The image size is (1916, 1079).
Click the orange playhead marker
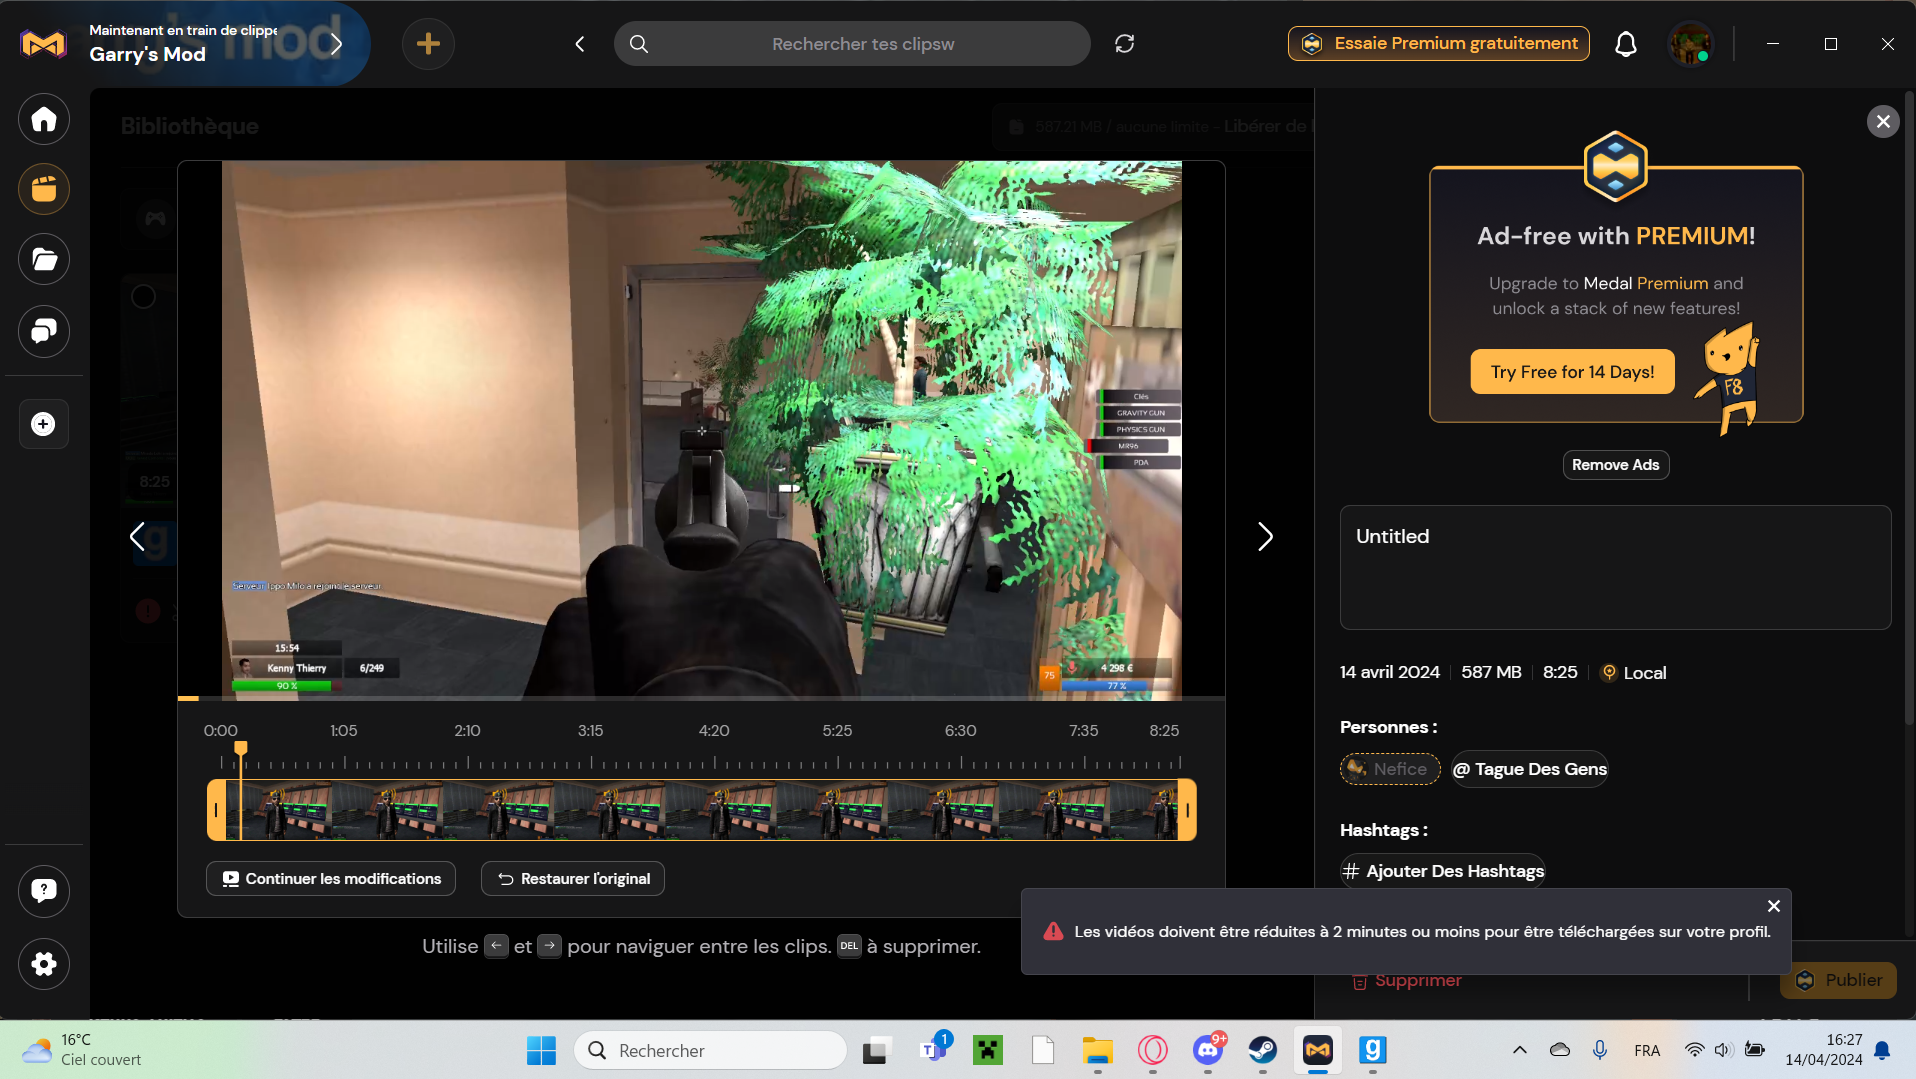pos(241,748)
